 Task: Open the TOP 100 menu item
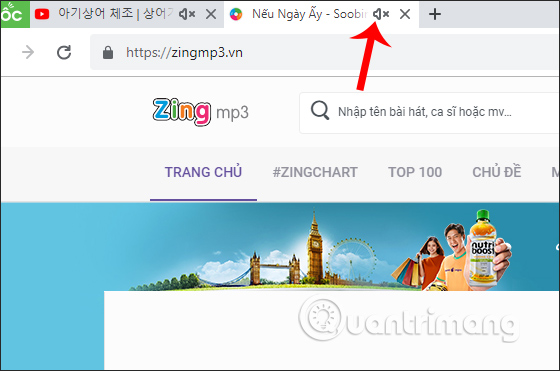tap(415, 172)
